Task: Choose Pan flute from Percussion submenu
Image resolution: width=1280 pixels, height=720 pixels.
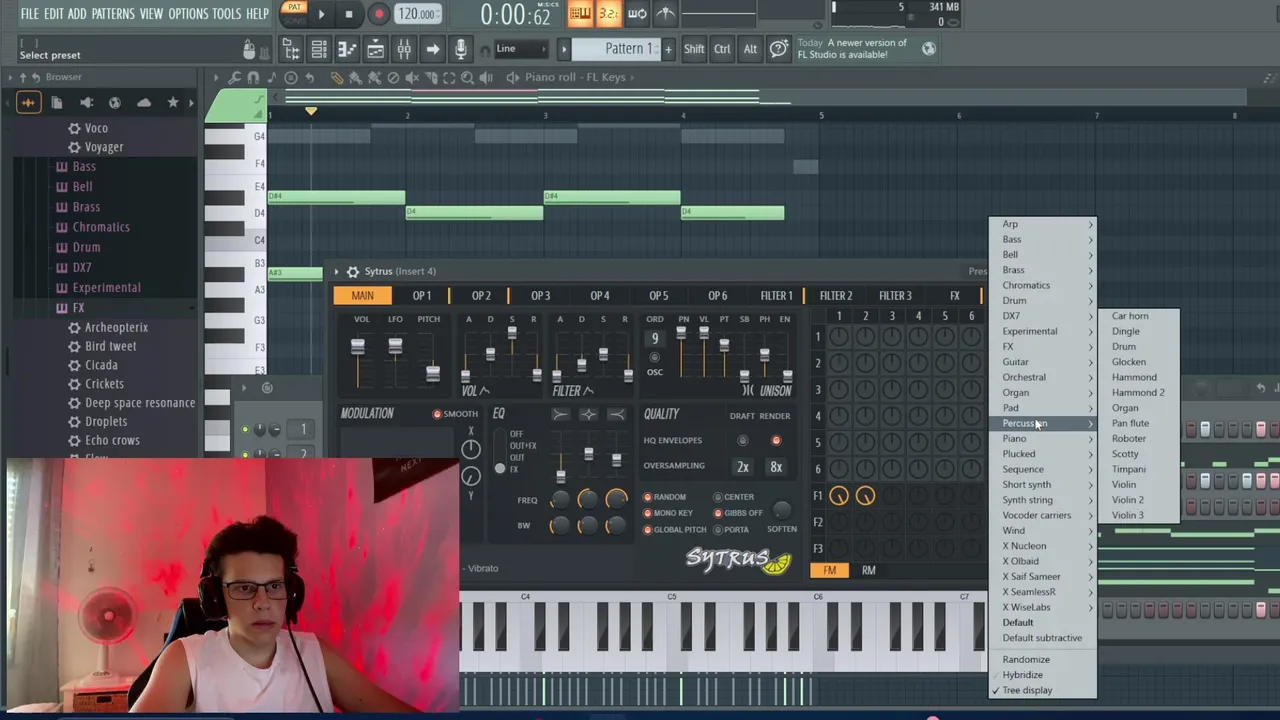Action: 1138,423
